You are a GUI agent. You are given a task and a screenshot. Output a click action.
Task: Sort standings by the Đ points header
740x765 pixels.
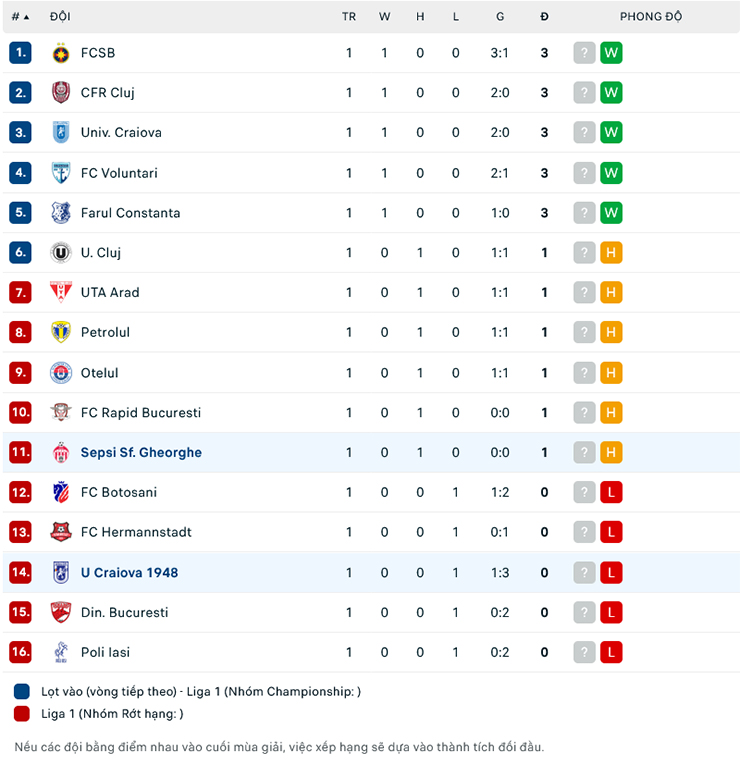544,16
